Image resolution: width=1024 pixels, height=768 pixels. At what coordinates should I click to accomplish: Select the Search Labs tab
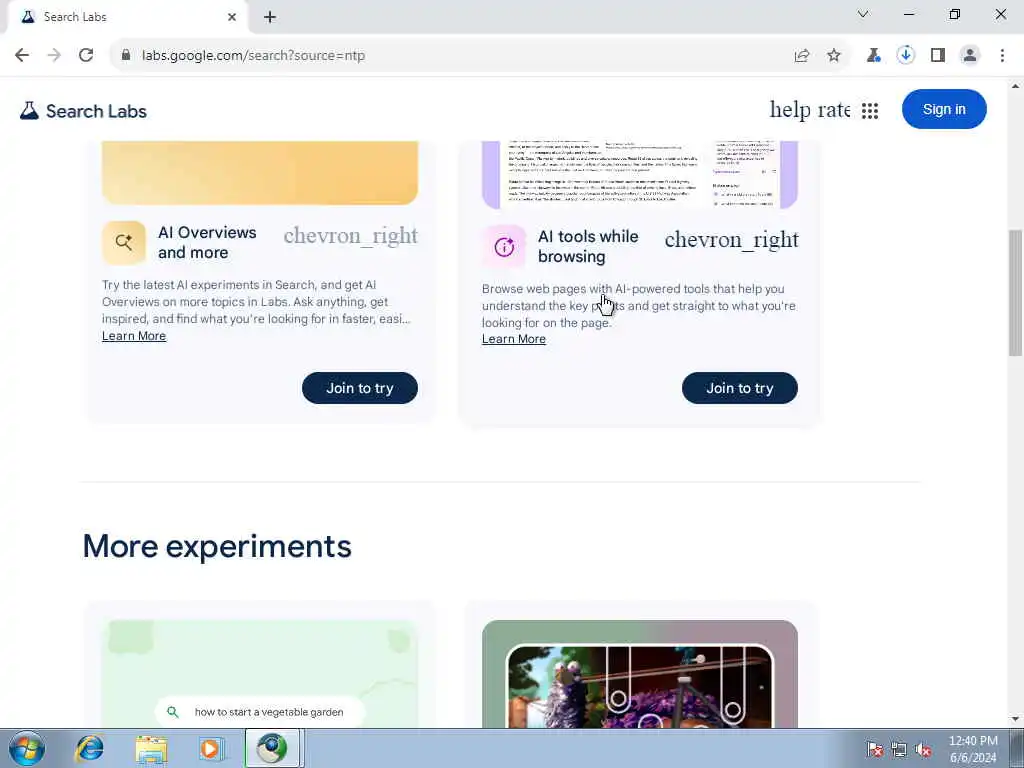[x=127, y=17]
